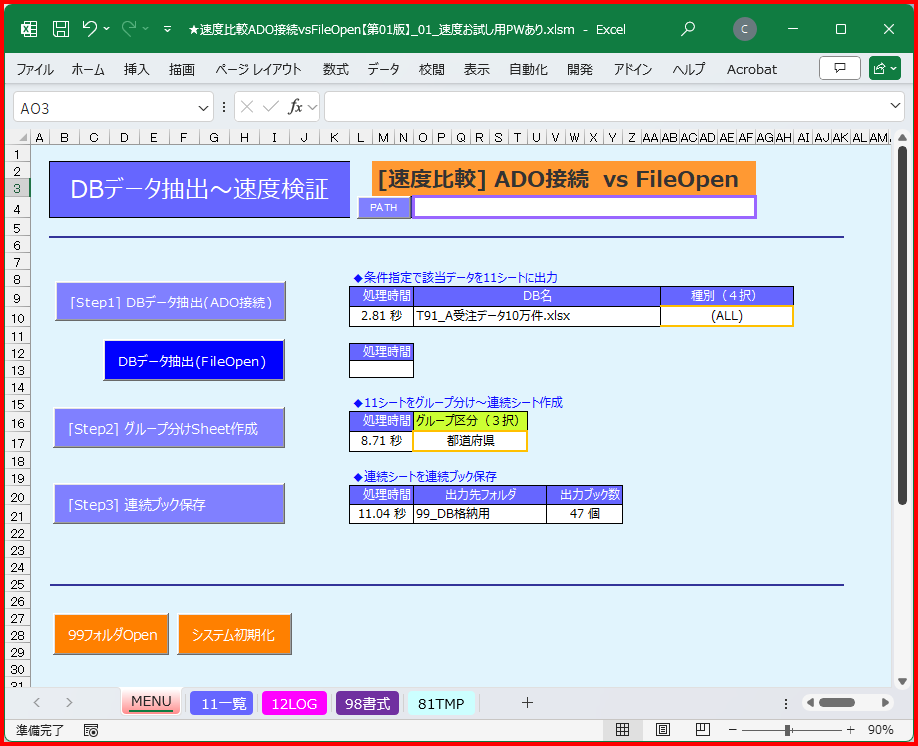Image resolution: width=918 pixels, height=746 pixels.
Task: Open the Comments speech bubble icon
Action: (x=839, y=69)
